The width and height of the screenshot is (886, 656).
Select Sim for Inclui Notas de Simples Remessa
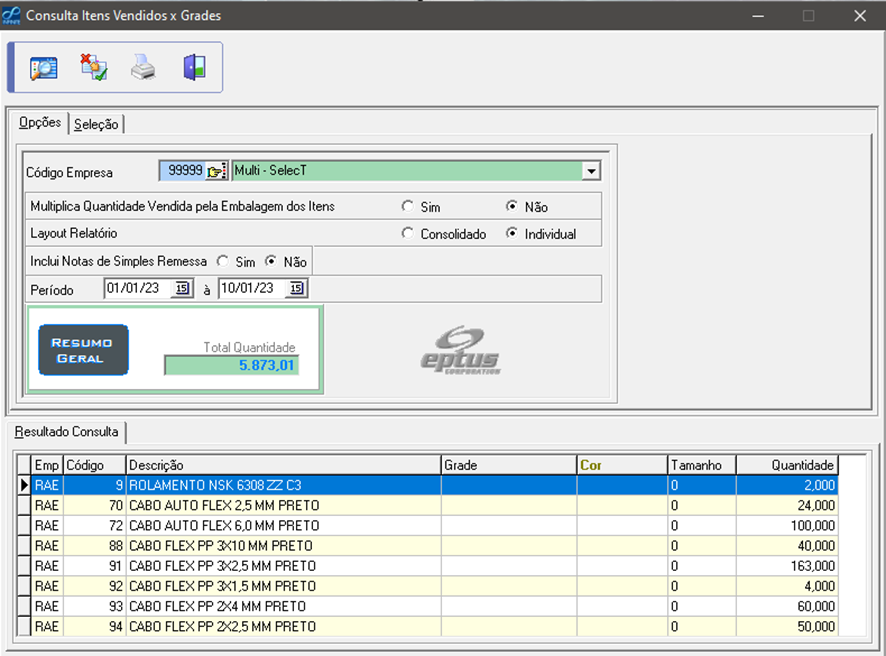[222, 261]
